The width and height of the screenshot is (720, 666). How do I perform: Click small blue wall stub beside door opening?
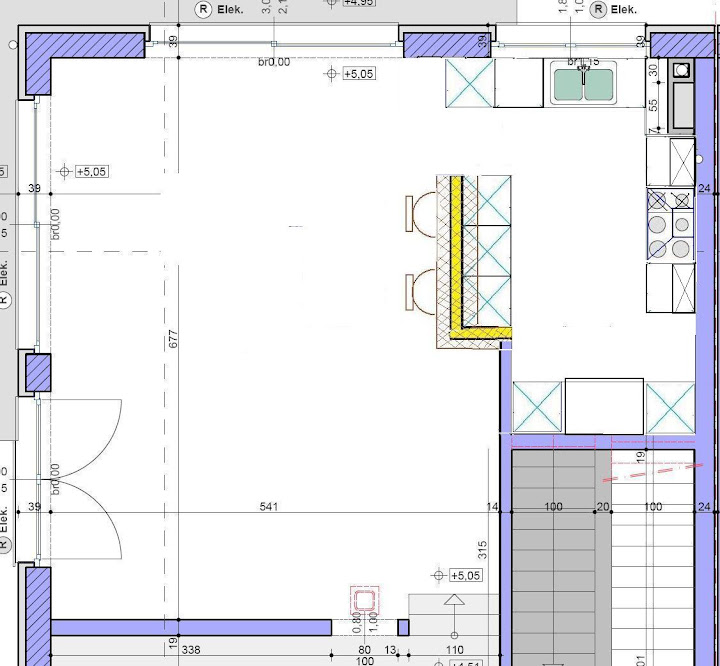point(403,627)
